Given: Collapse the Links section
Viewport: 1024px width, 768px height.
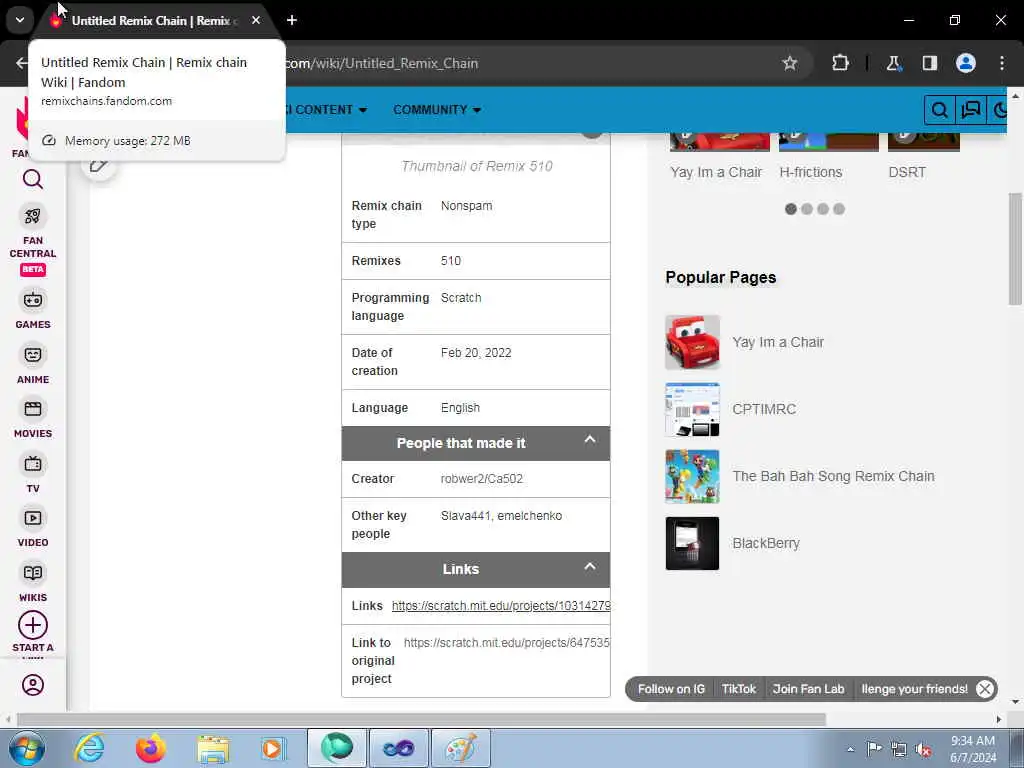Looking at the screenshot, I should point(590,566).
